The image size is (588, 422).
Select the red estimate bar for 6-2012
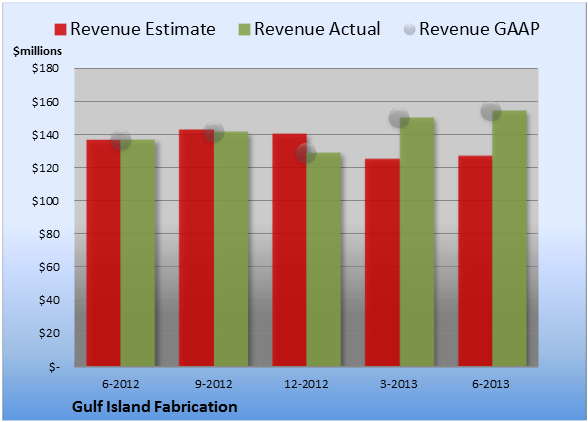coord(104,253)
